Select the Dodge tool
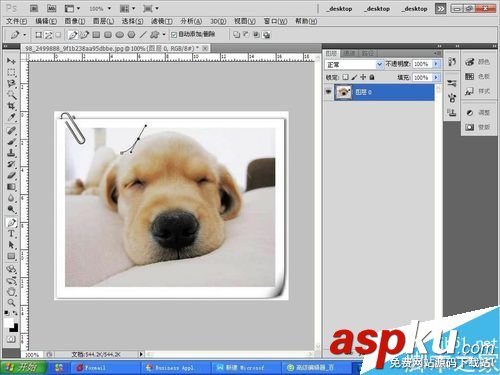500x375 pixels. tap(11, 209)
